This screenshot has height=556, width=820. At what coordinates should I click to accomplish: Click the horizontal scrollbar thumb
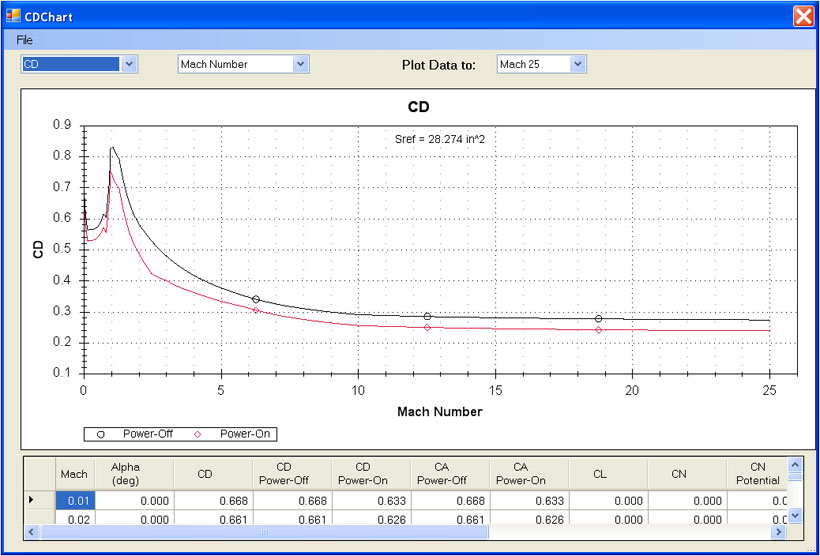(x=265, y=532)
